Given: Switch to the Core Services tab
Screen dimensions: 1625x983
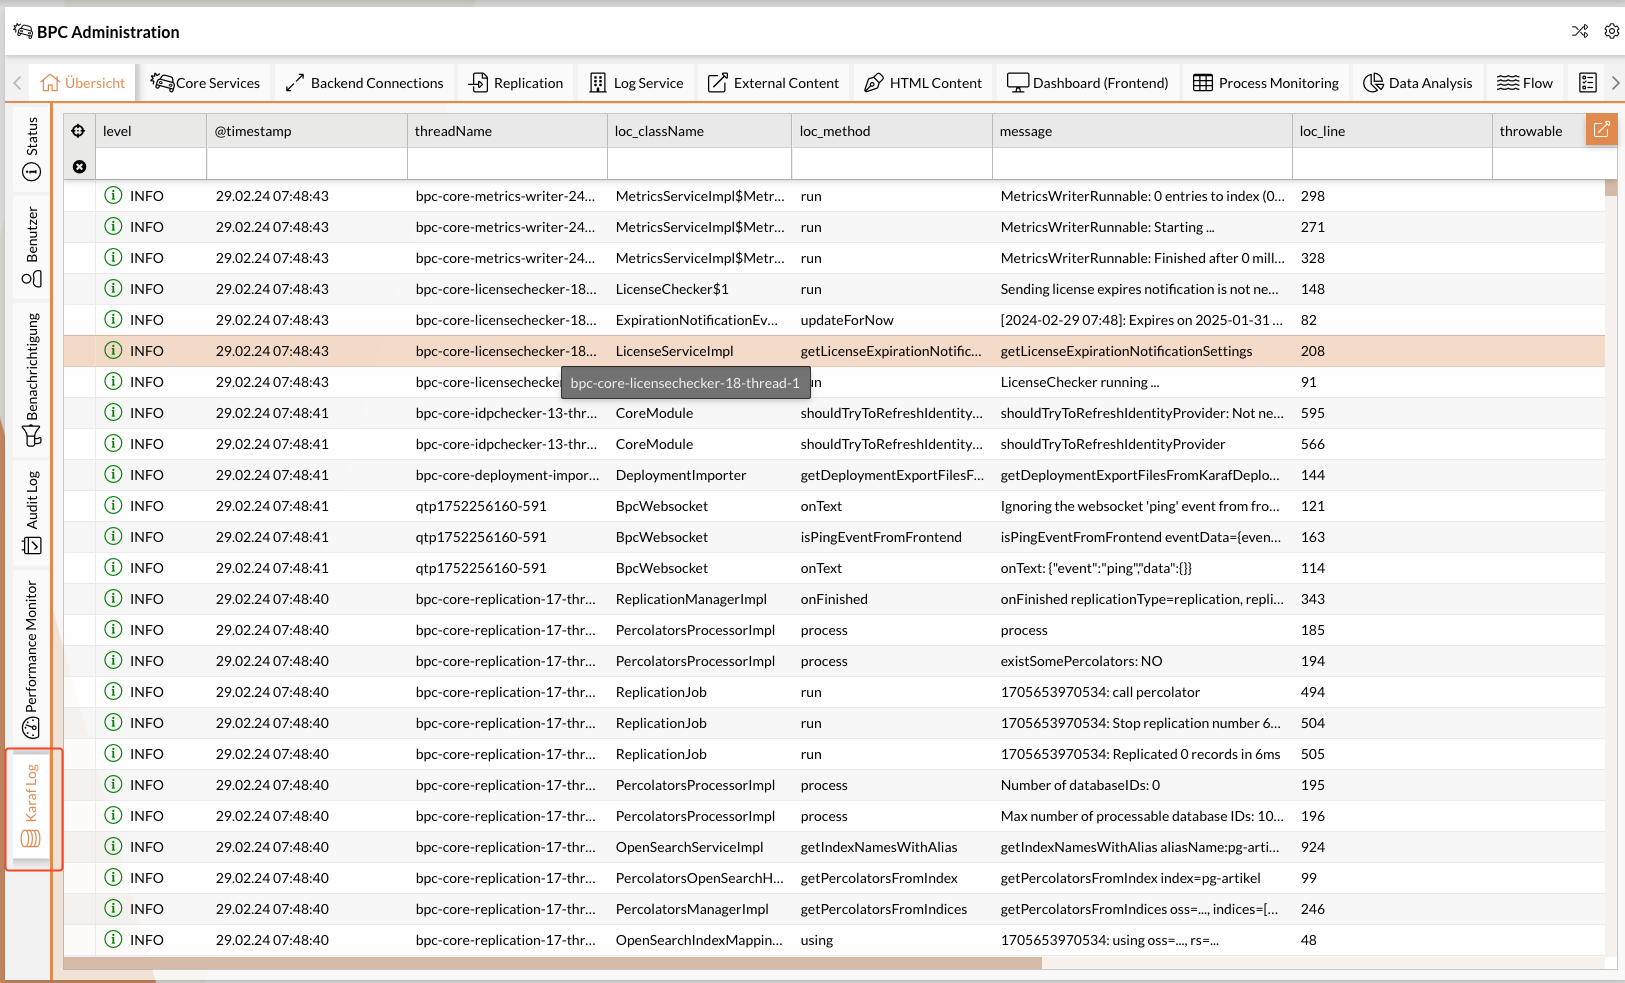Looking at the screenshot, I should click(205, 83).
